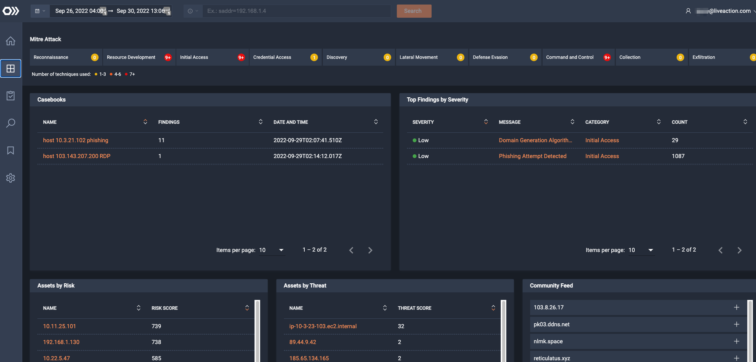Expand Community Feed entry 103.8.26.17
Image resolution: width=756 pixels, height=362 pixels.
[736, 308]
